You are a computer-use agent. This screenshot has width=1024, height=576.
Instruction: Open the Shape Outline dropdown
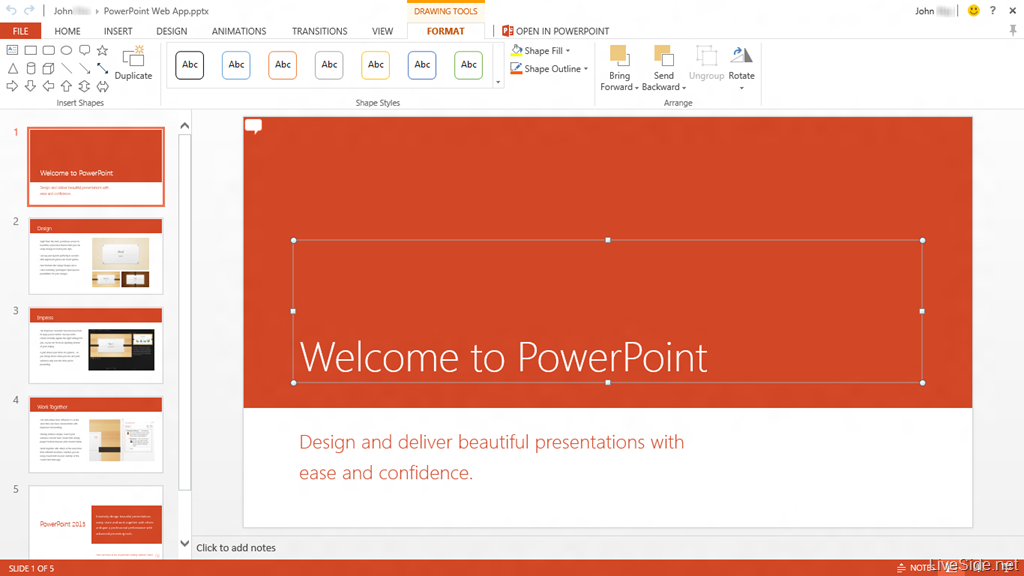(x=549, y=69)
